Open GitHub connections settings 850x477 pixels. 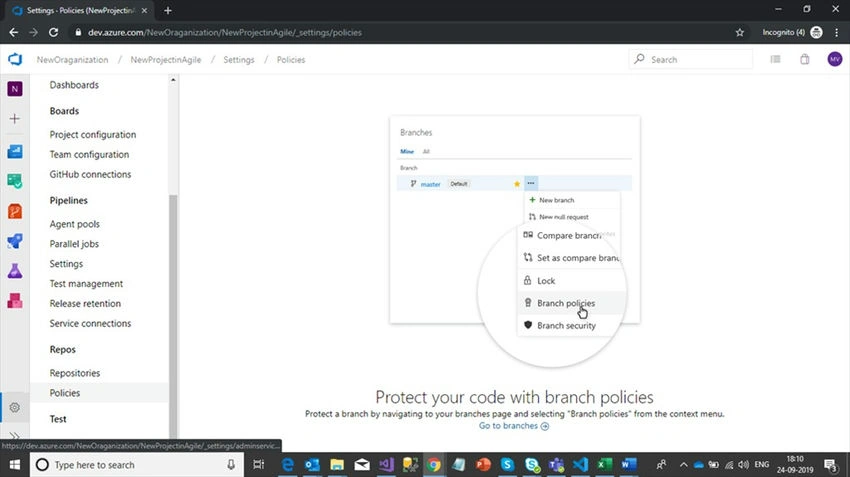coord(90,175)
